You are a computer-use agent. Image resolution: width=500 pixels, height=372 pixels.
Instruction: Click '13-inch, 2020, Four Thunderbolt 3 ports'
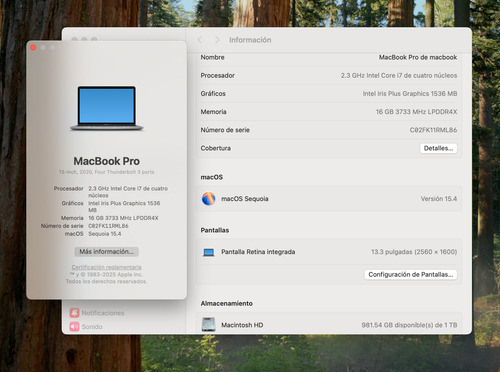pyautogui.click(x=107, y=172)
